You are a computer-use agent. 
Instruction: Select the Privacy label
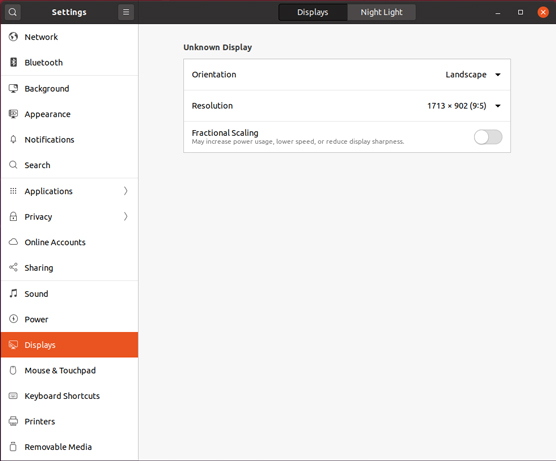point(38,217)
